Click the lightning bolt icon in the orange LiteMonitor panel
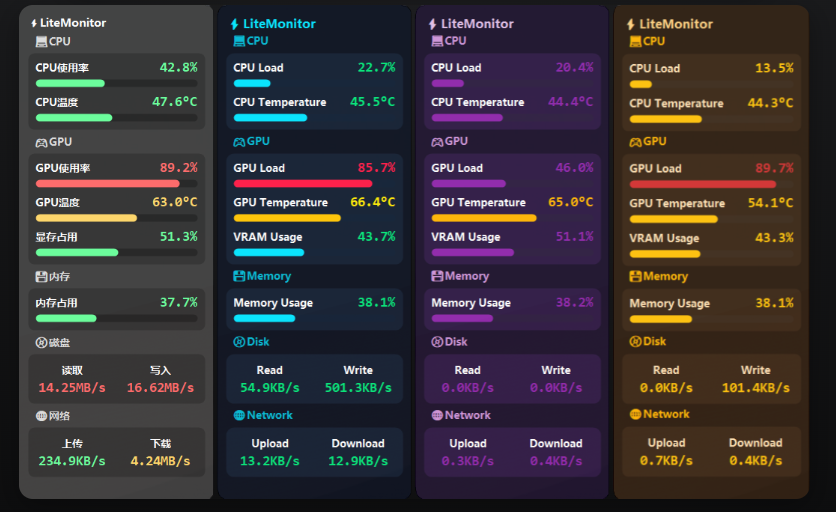 (631, 25)
